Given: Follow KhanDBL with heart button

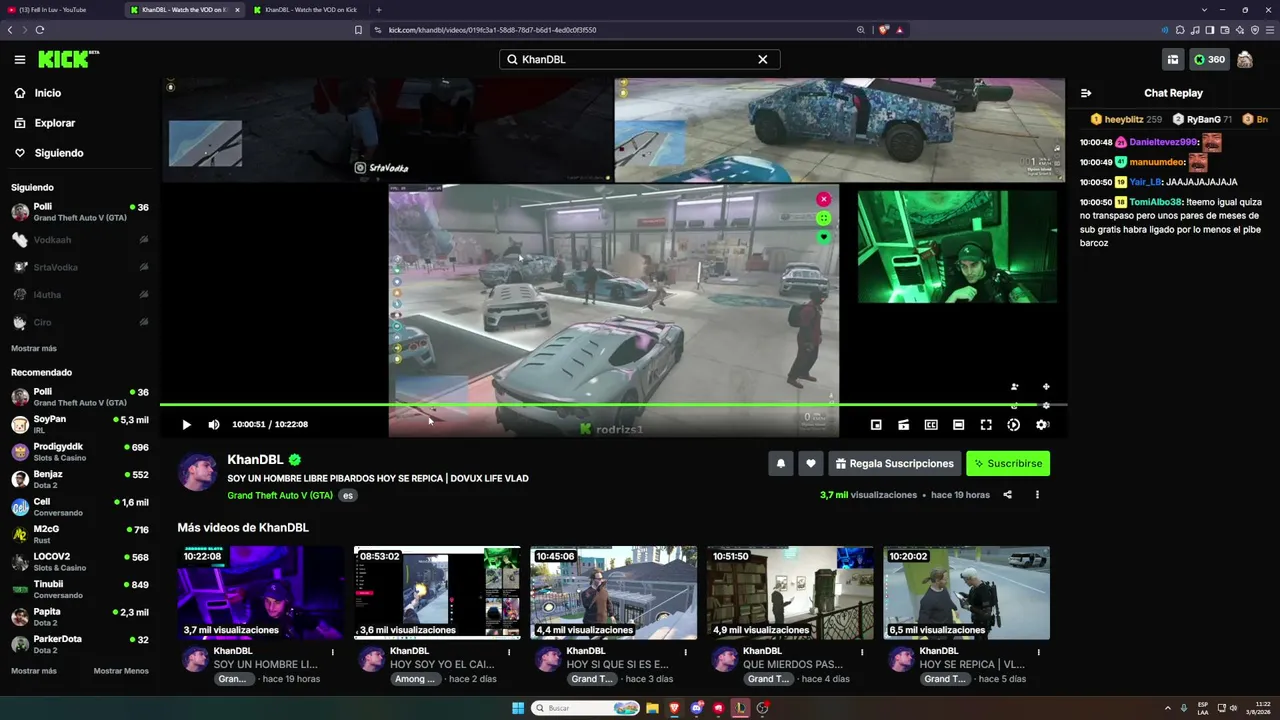Looking at the screenshot, I should (x=811, y=464).
